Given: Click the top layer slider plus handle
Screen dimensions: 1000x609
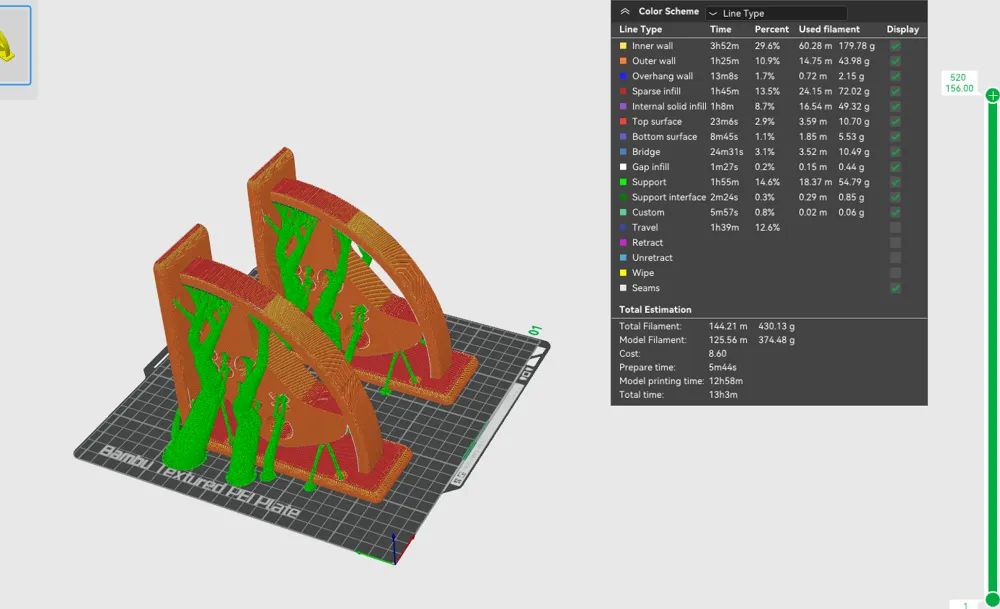Looking at the screenshot, I should (x=992, y=96).
